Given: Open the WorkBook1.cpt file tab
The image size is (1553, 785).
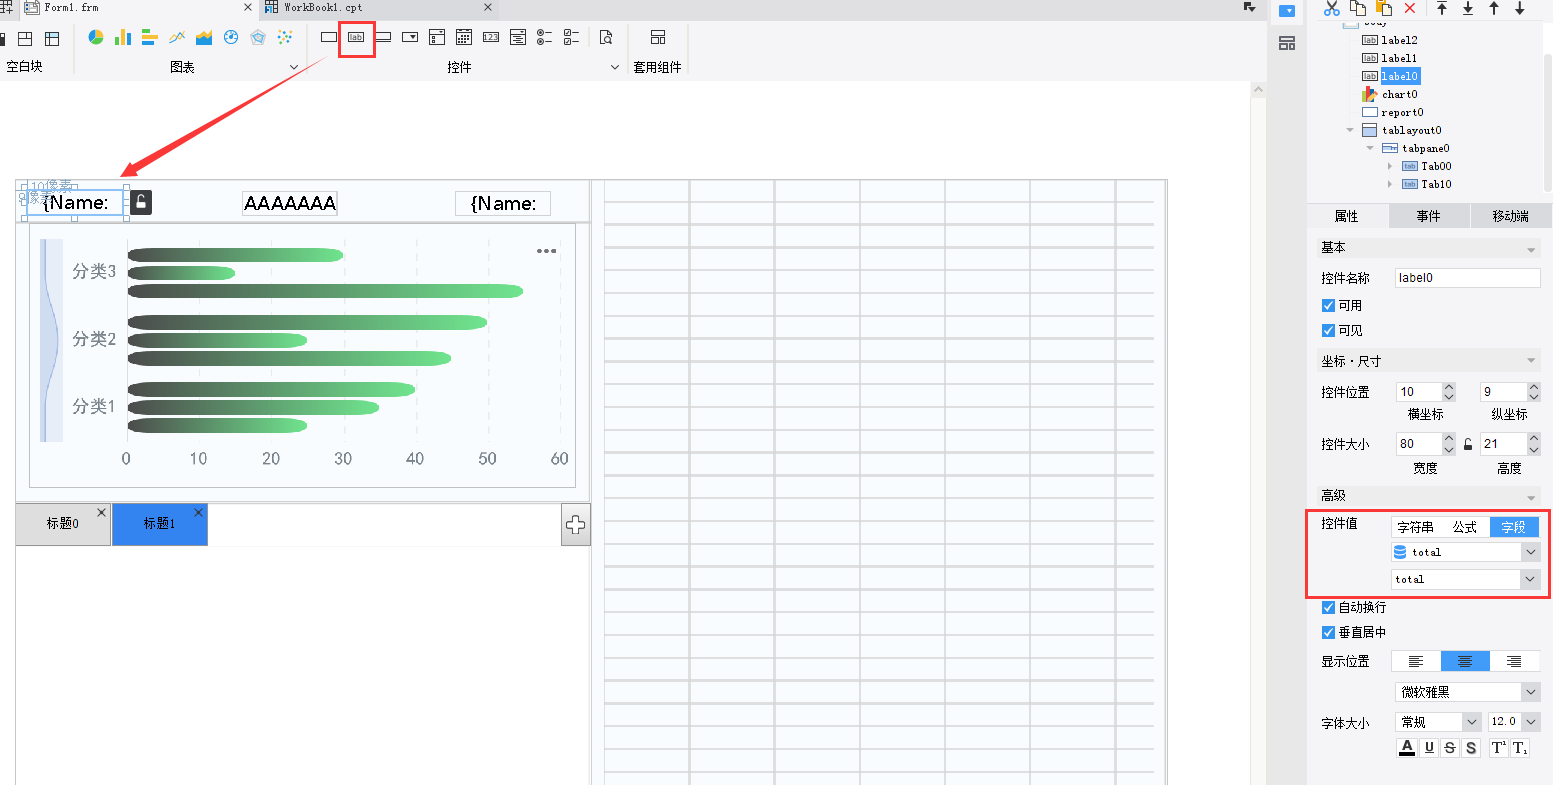Looking at the screenshot, I should coord(323,8).
